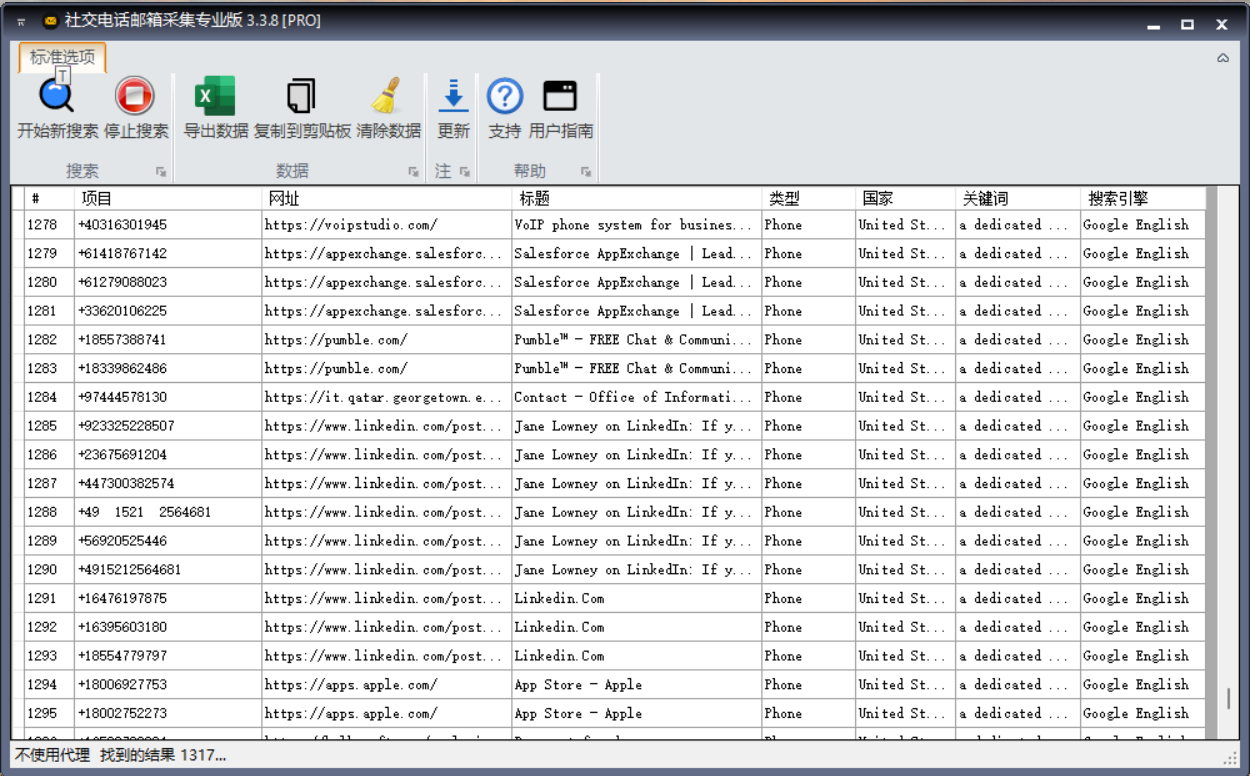Sort by the 类型 column header

[809, 198]
